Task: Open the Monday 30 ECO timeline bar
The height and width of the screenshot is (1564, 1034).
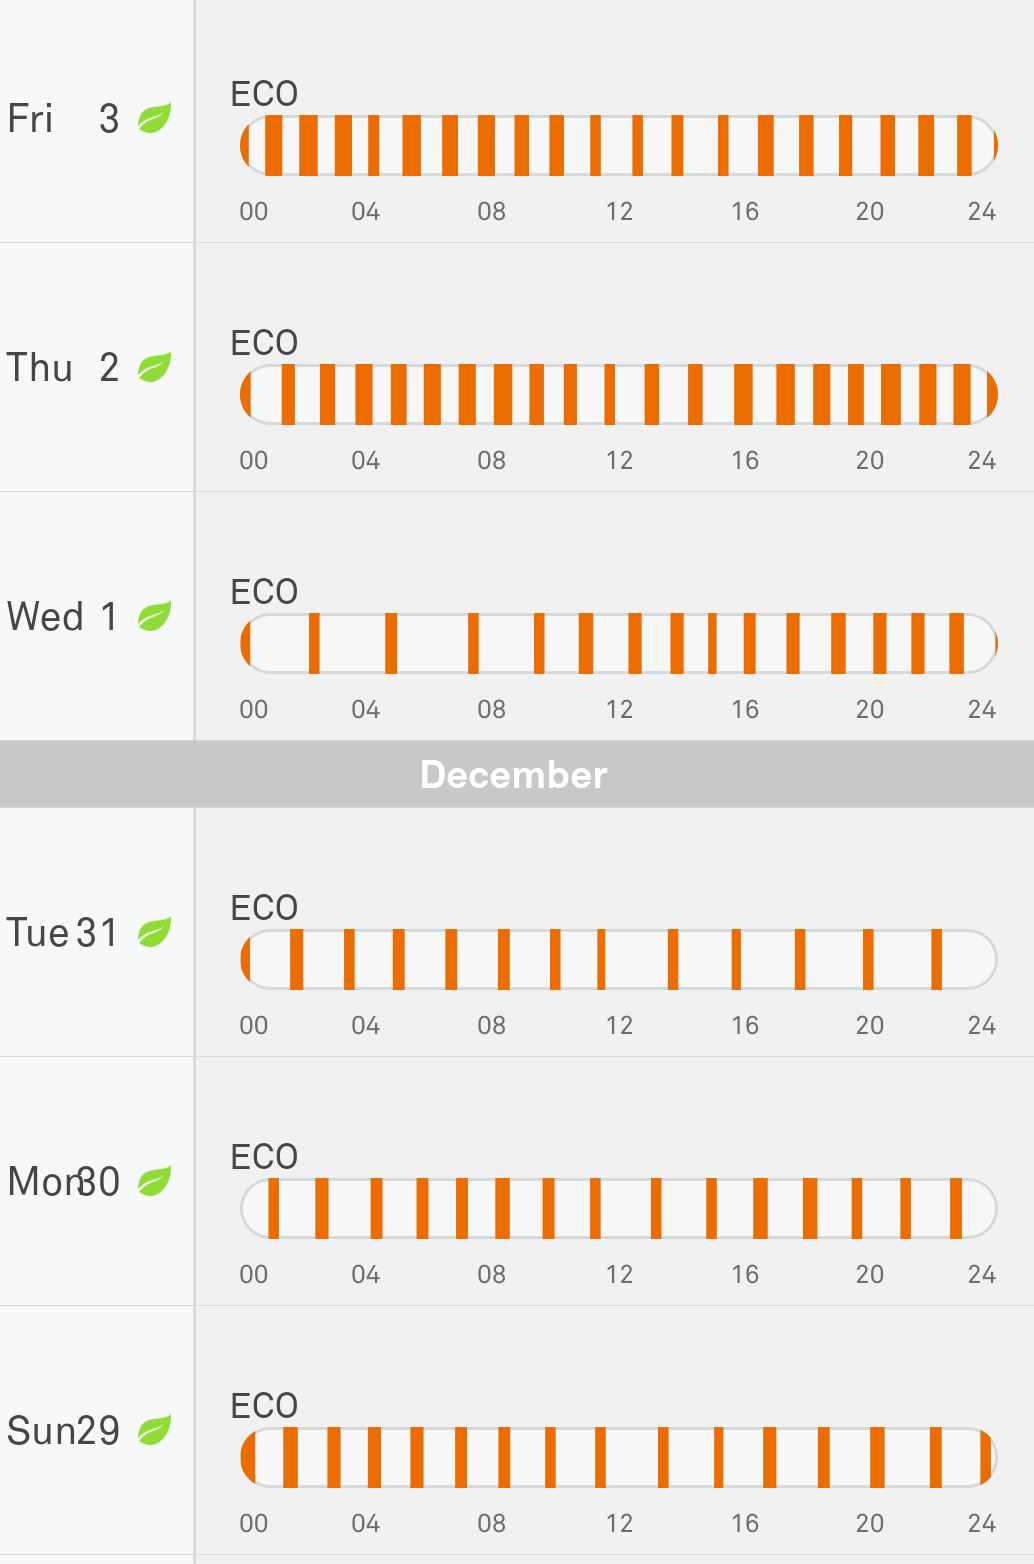Action: (x=619, y=1209)
